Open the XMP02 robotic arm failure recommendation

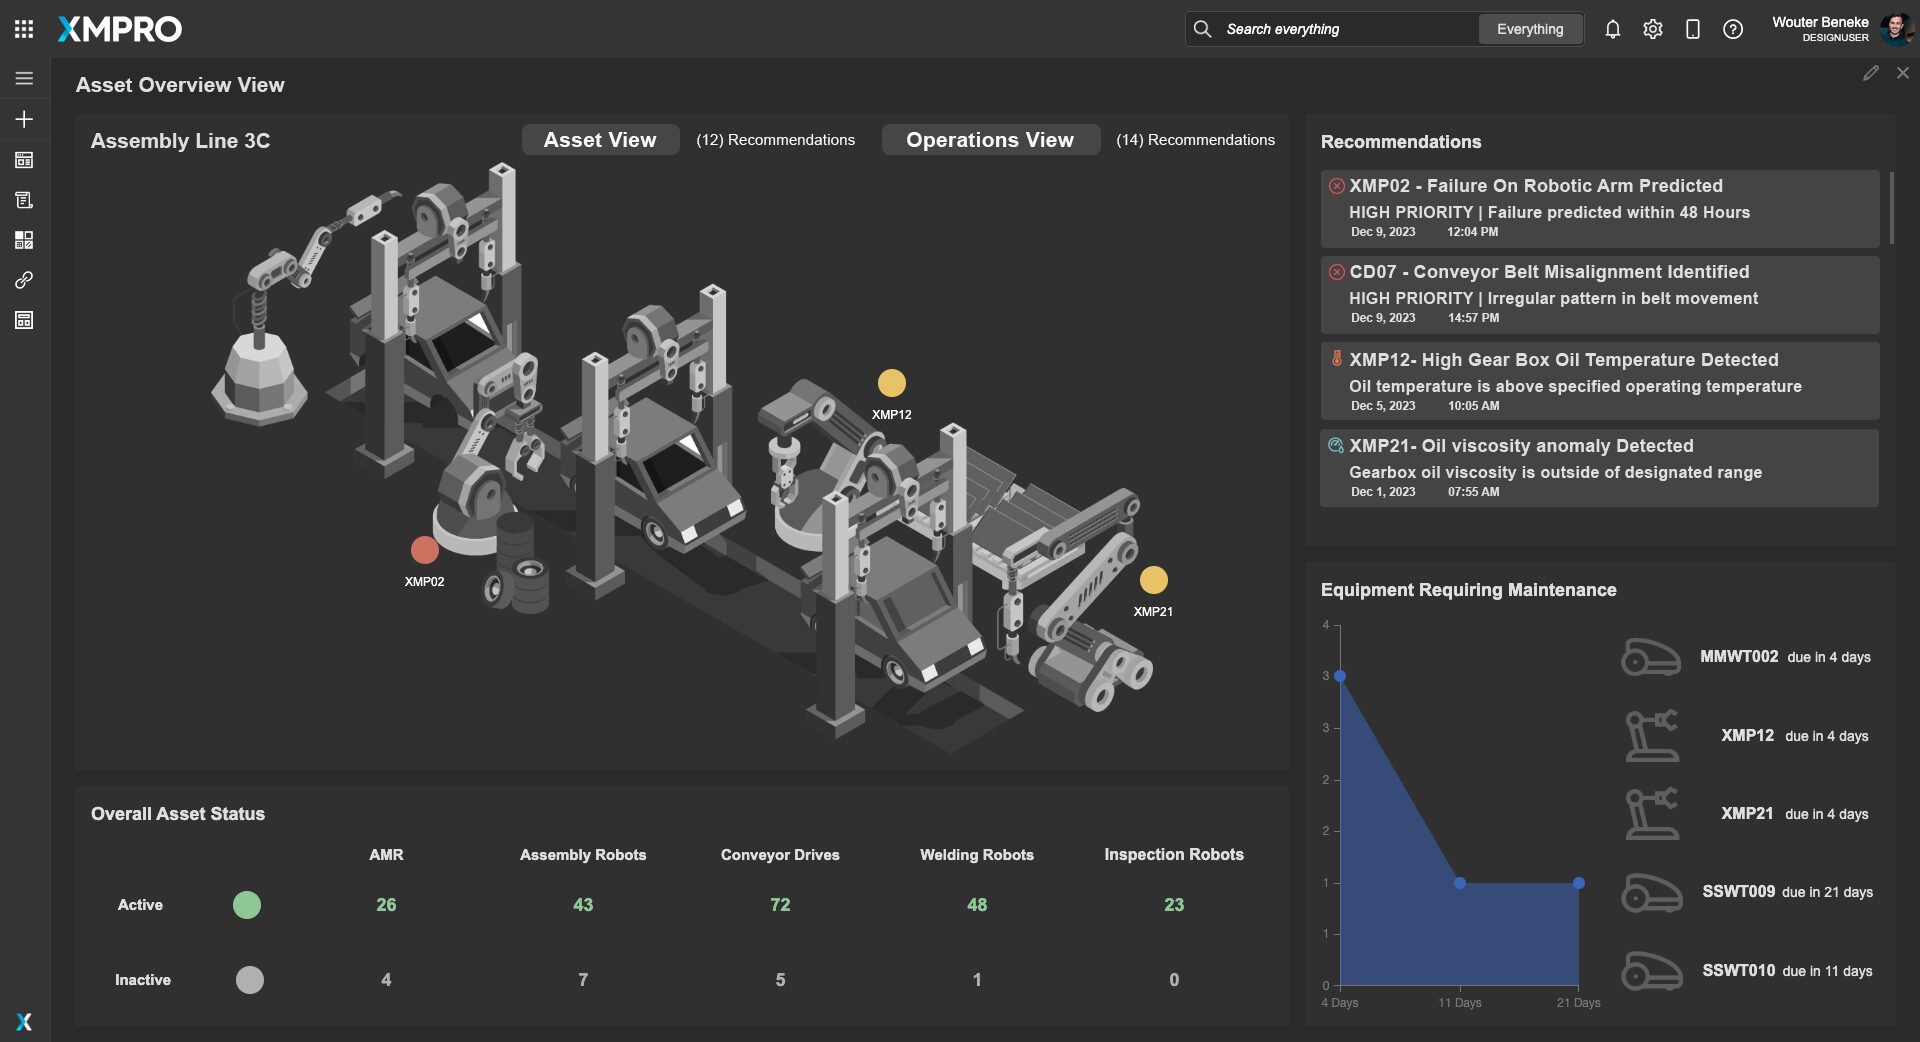pos(1598,208)
